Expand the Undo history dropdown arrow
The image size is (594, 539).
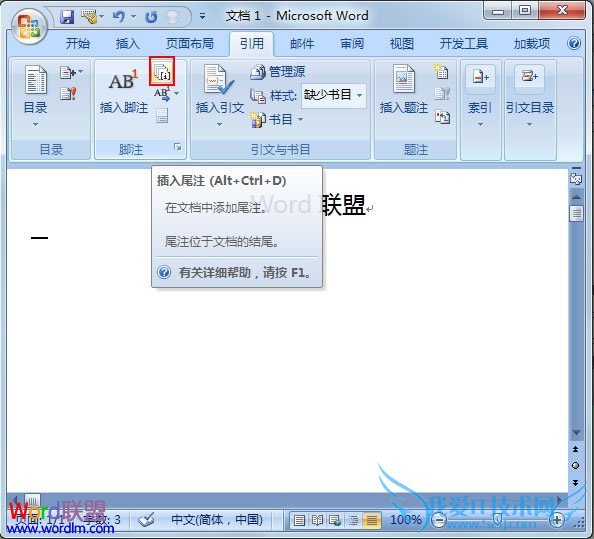133,17
